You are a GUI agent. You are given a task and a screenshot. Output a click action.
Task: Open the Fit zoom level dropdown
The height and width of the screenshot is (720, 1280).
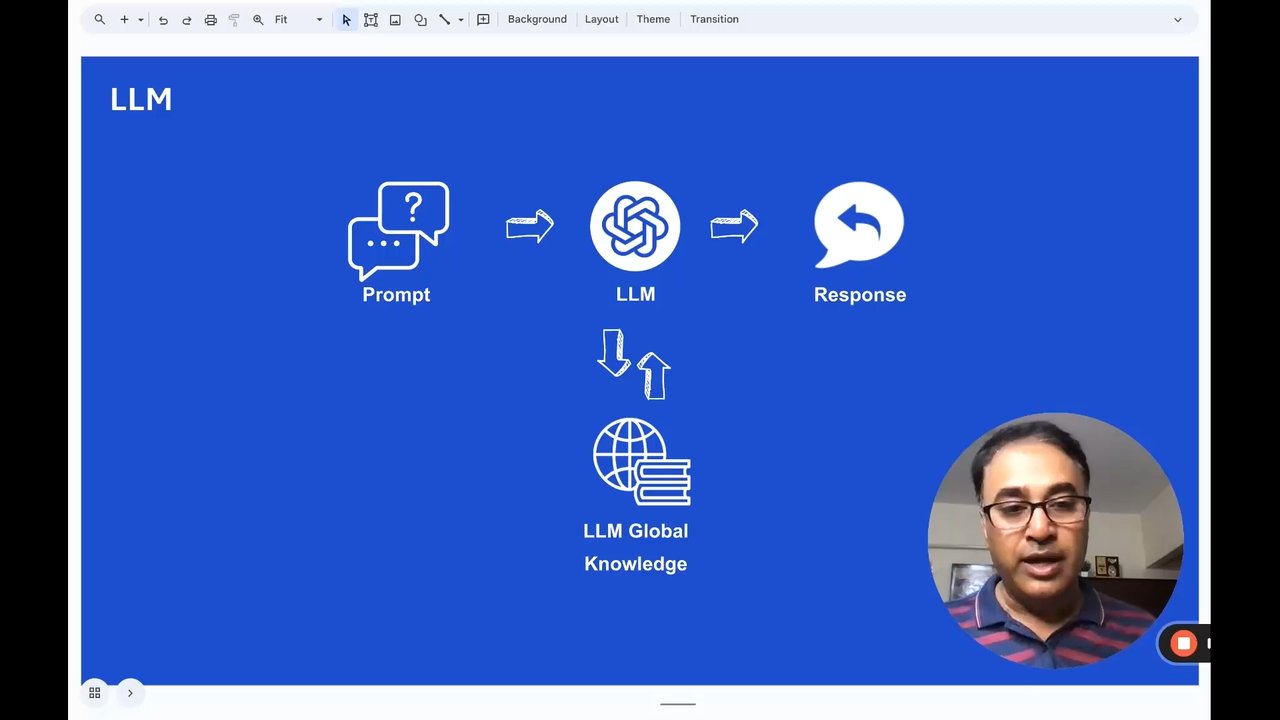coord(299,20)
